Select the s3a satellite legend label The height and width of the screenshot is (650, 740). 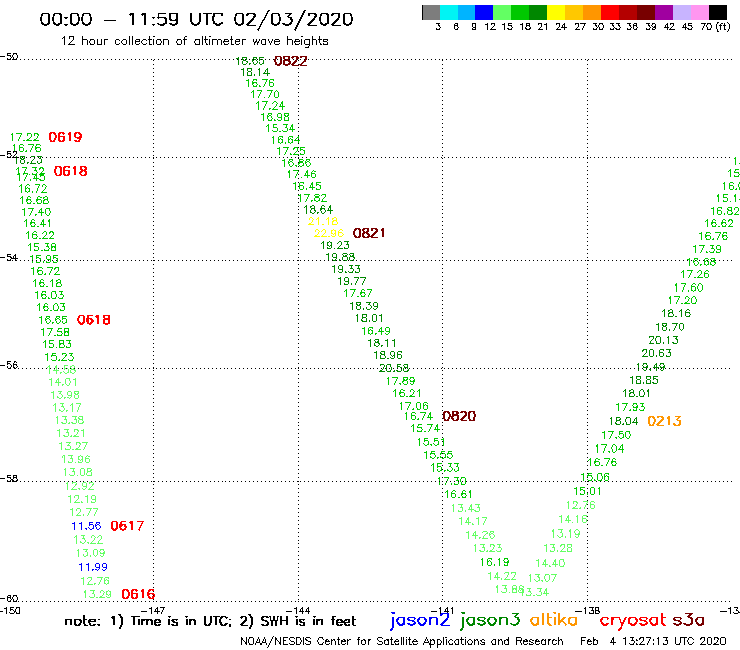[688, 620]
